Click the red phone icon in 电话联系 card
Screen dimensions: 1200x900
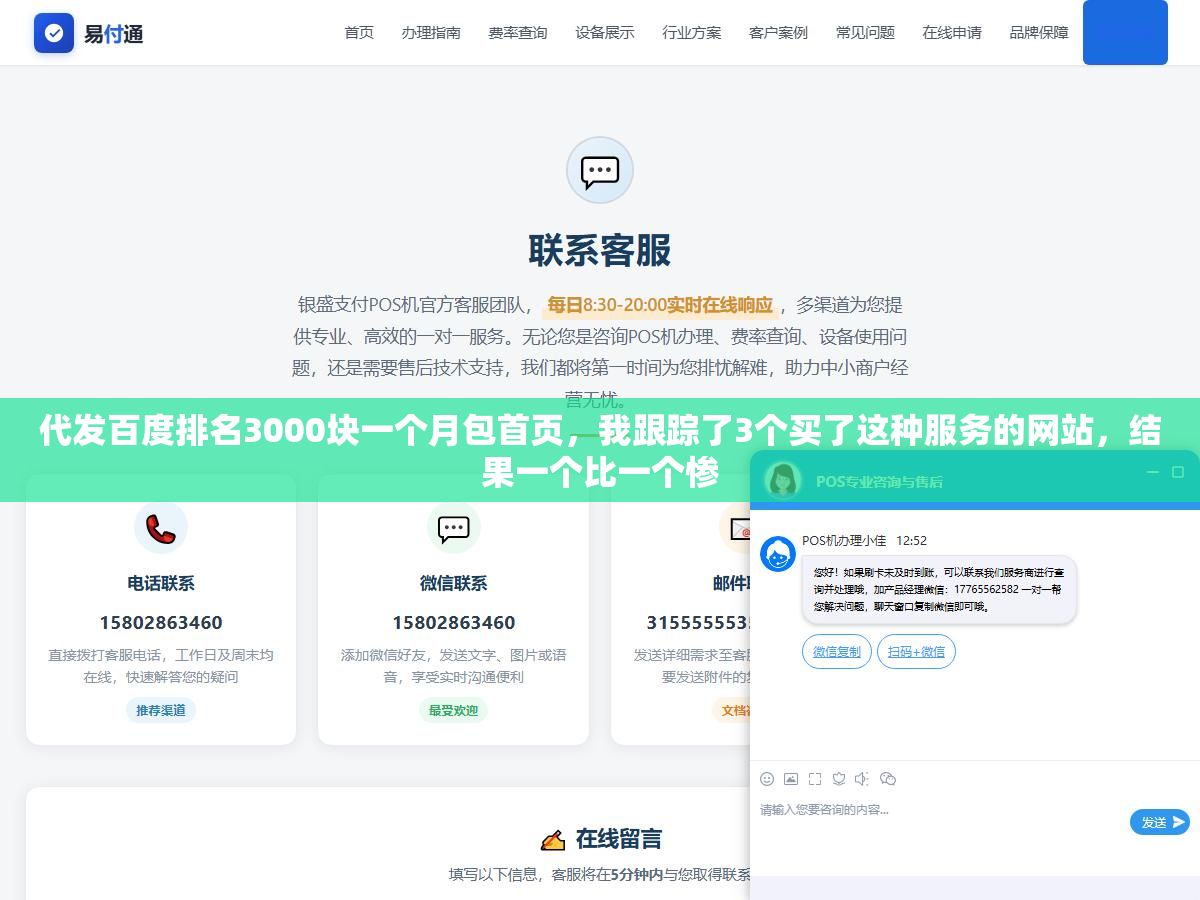tap(161, 527)
